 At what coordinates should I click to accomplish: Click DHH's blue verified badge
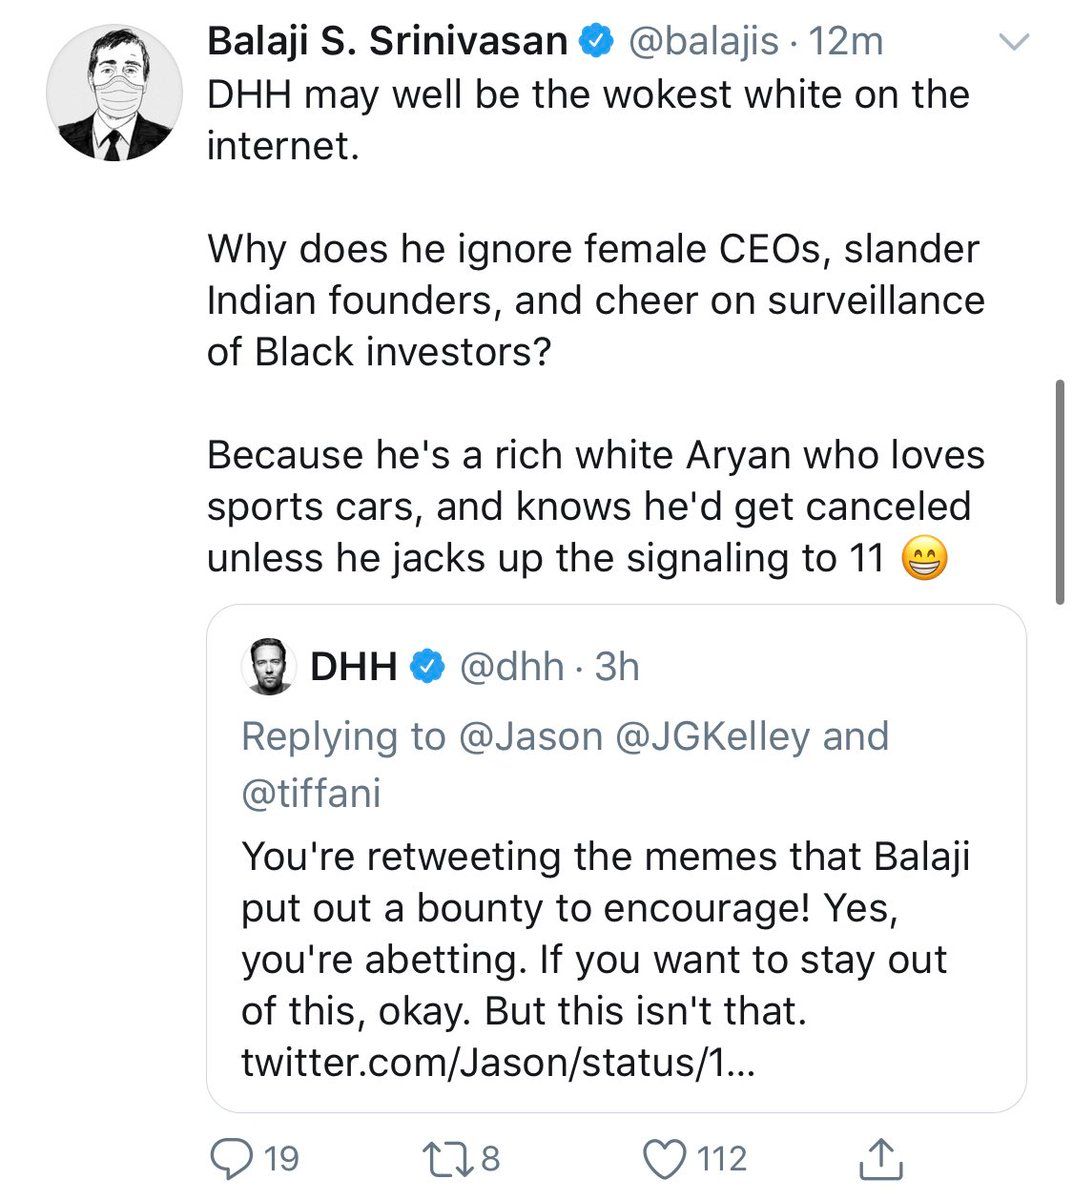[428, 666]
